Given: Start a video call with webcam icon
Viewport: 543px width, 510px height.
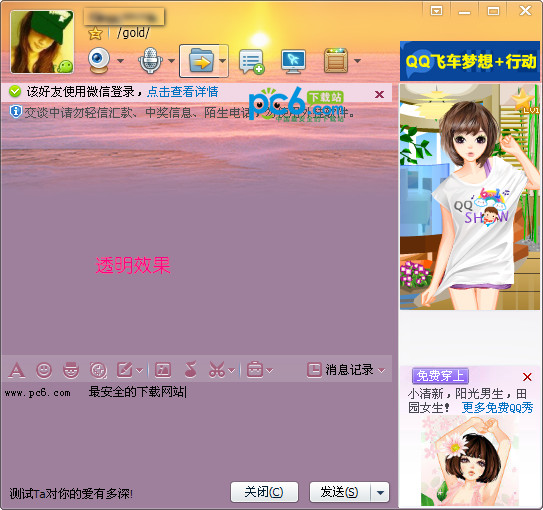Looking at the screenshot, I should click(x=99, y=61).
